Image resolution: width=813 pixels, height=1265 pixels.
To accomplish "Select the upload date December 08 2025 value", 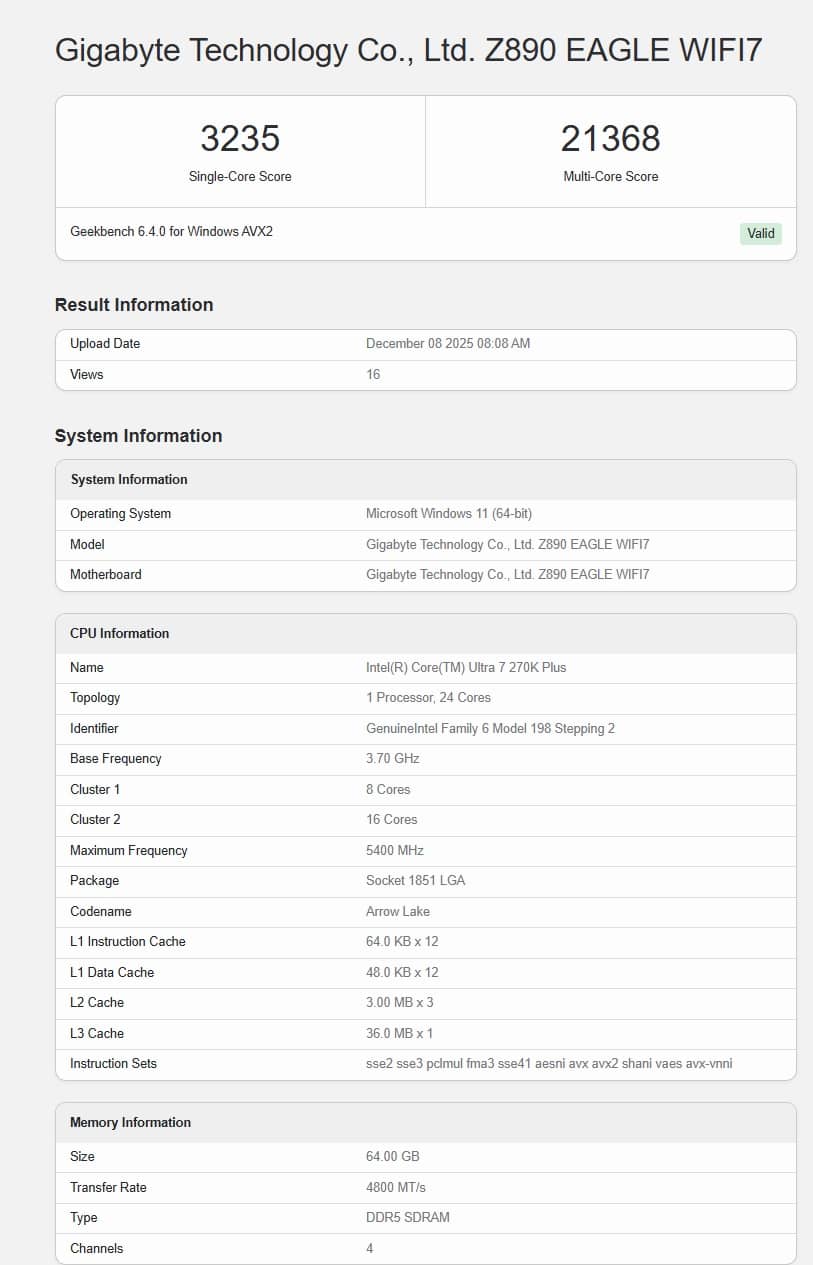I will tap(448, 343).
